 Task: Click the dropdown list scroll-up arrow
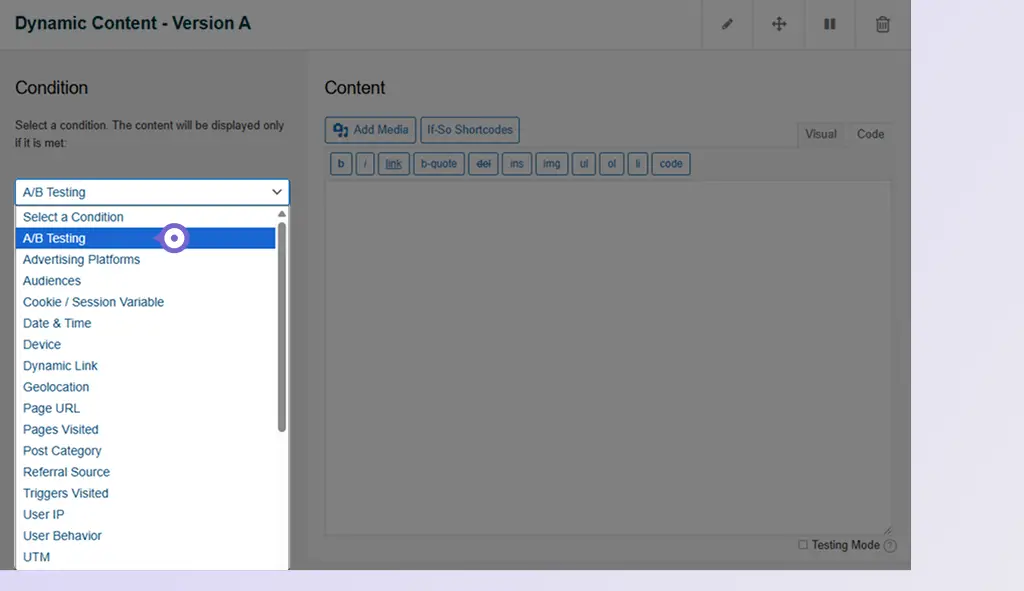coord(281,214)
